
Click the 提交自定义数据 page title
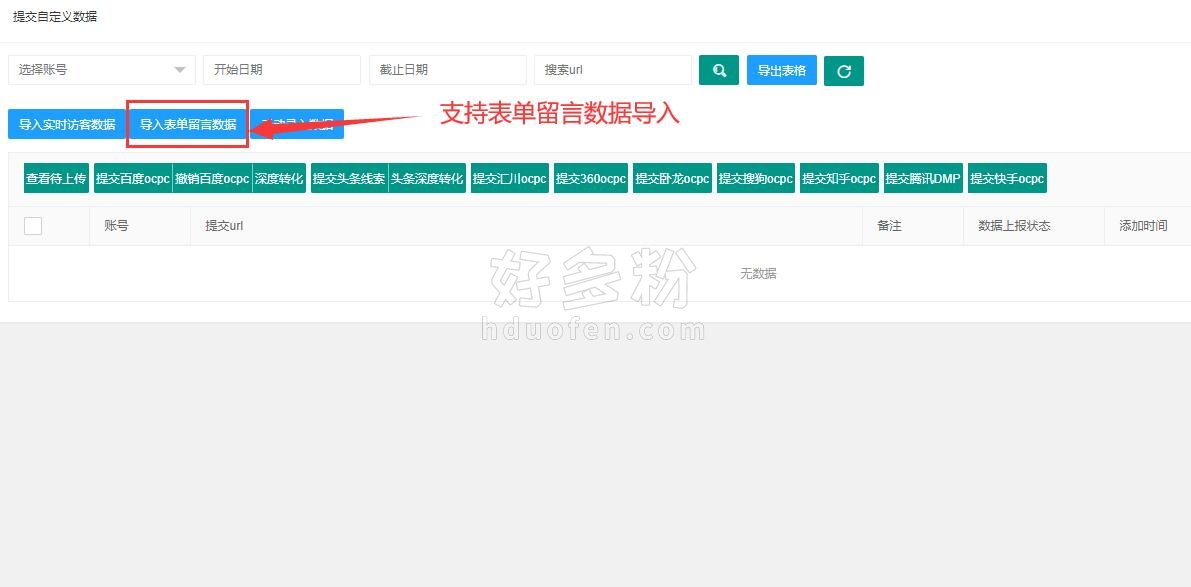tap(55, 16)
